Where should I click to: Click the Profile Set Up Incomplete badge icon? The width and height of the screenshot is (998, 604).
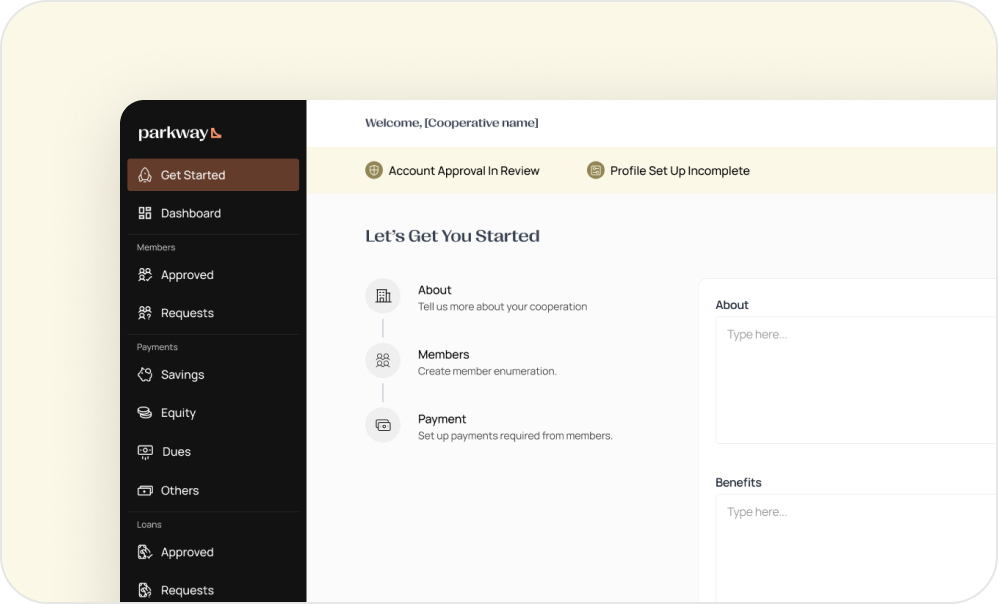[x=596, y=171]
